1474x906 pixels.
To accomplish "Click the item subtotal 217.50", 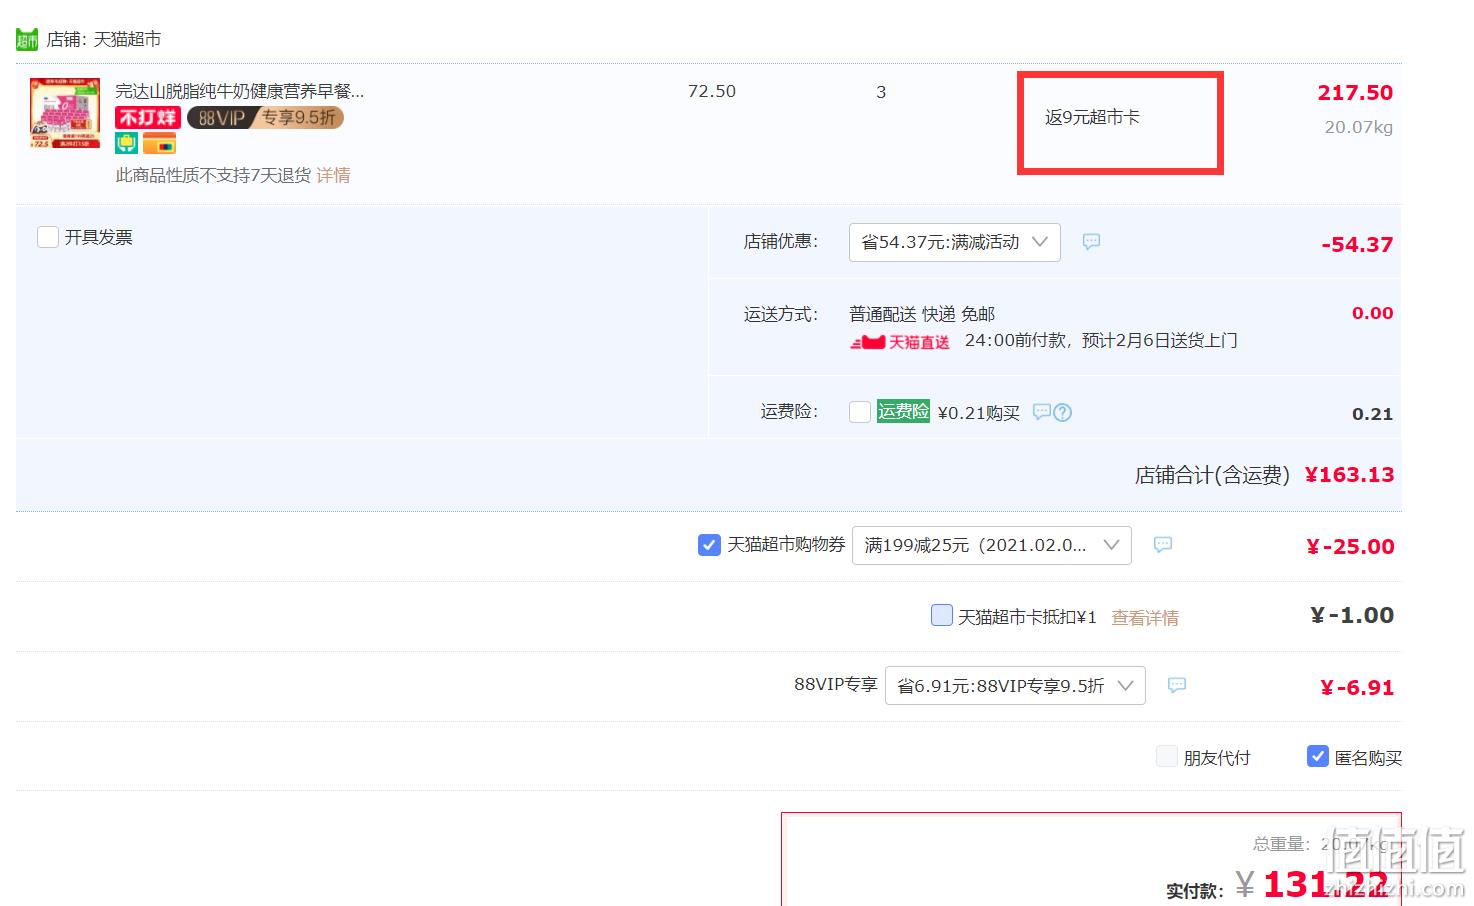I will pos(1355,93).
